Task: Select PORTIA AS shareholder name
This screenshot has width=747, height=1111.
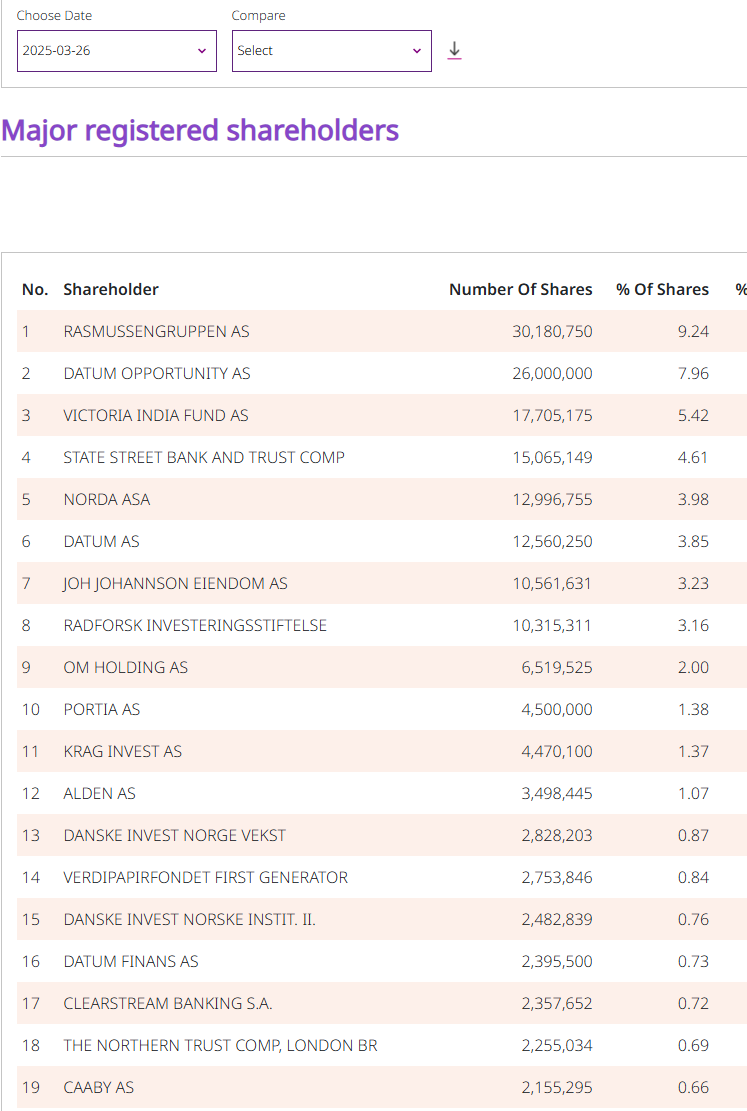Action: tap(101, 709)
